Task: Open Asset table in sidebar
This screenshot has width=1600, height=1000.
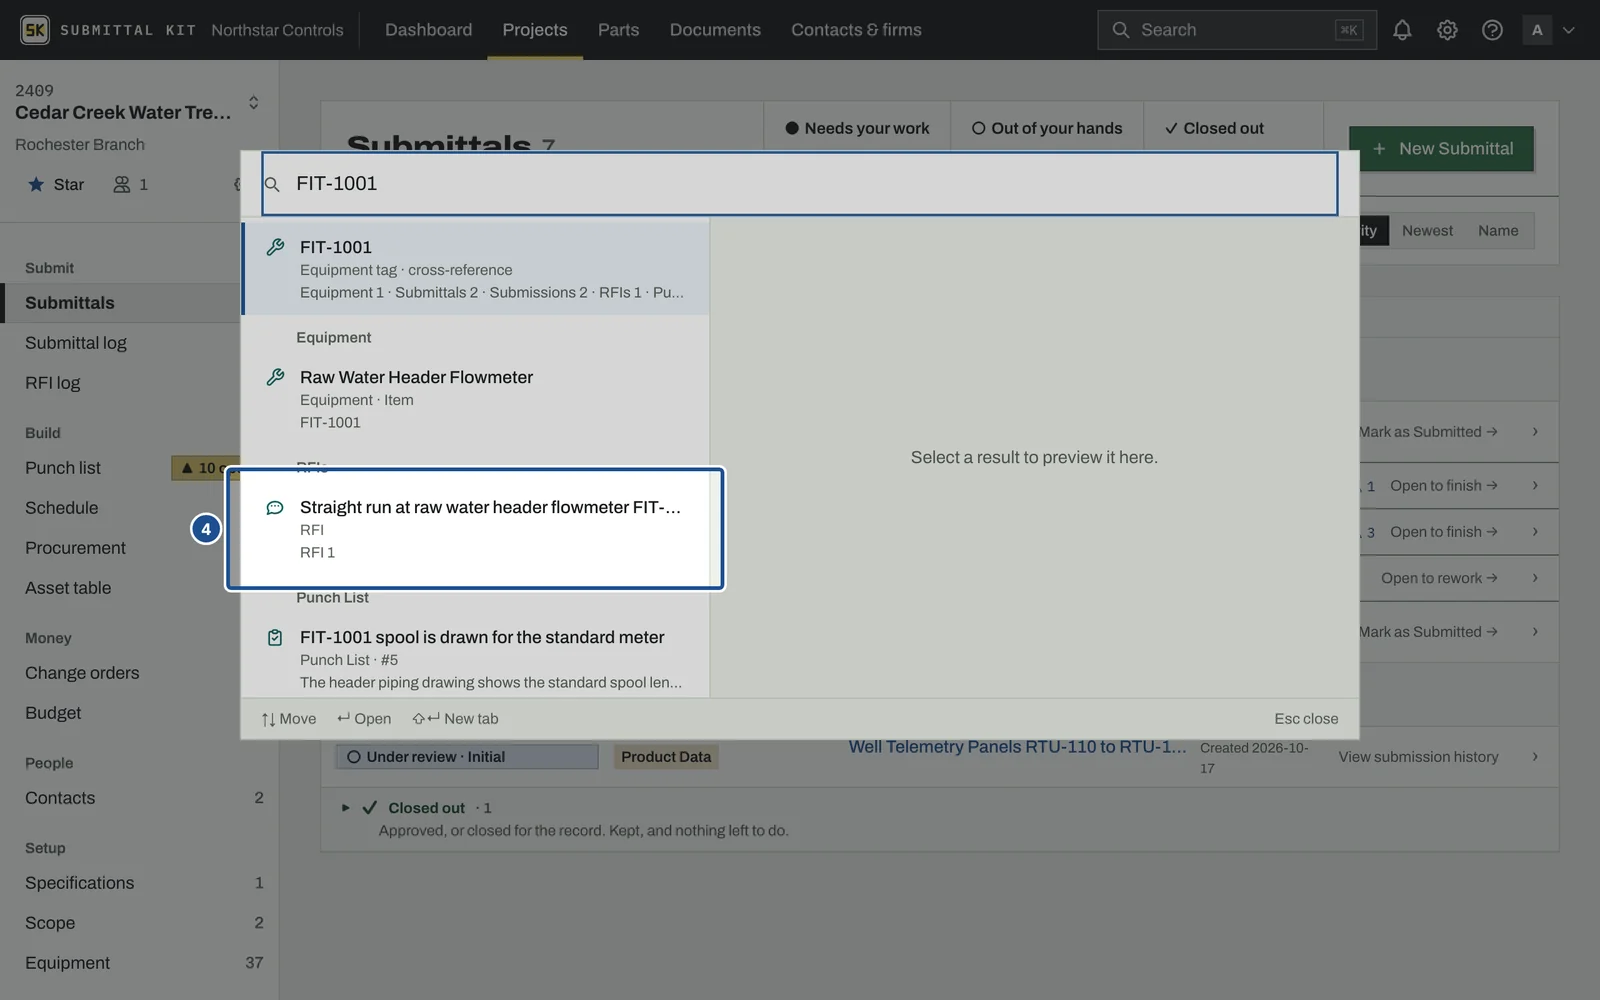Action: coord(68,588)
